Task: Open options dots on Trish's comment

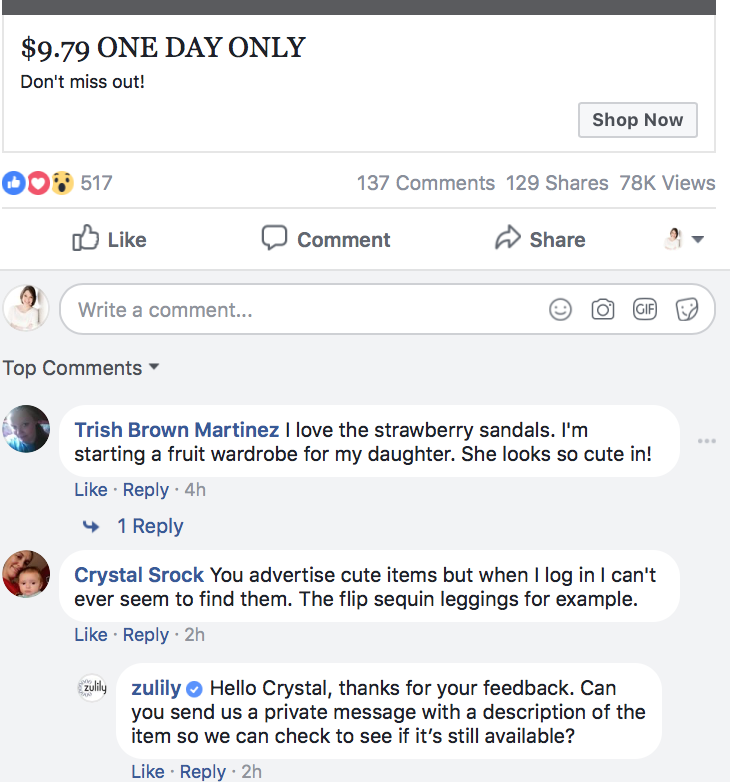Action: (707, 441)
